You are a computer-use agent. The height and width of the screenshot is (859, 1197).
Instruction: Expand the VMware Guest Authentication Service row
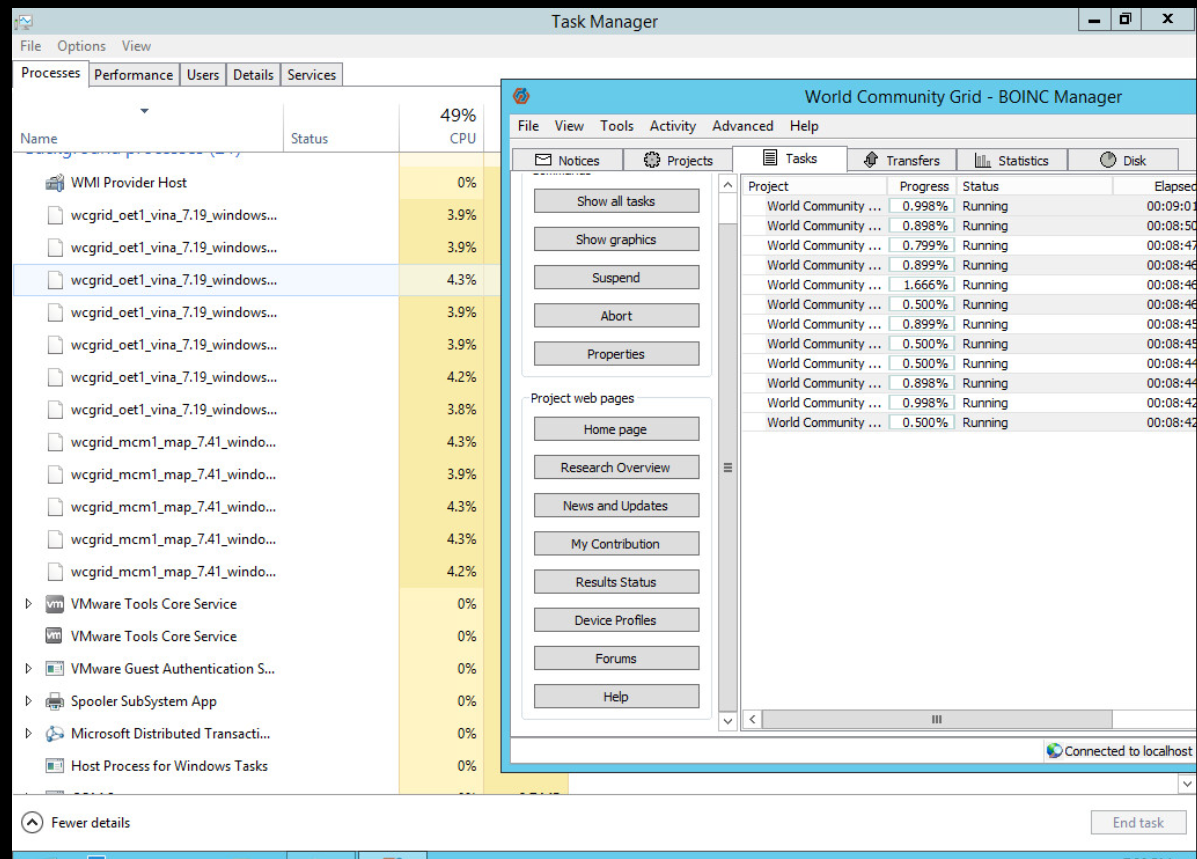click(x=28, y=669)
